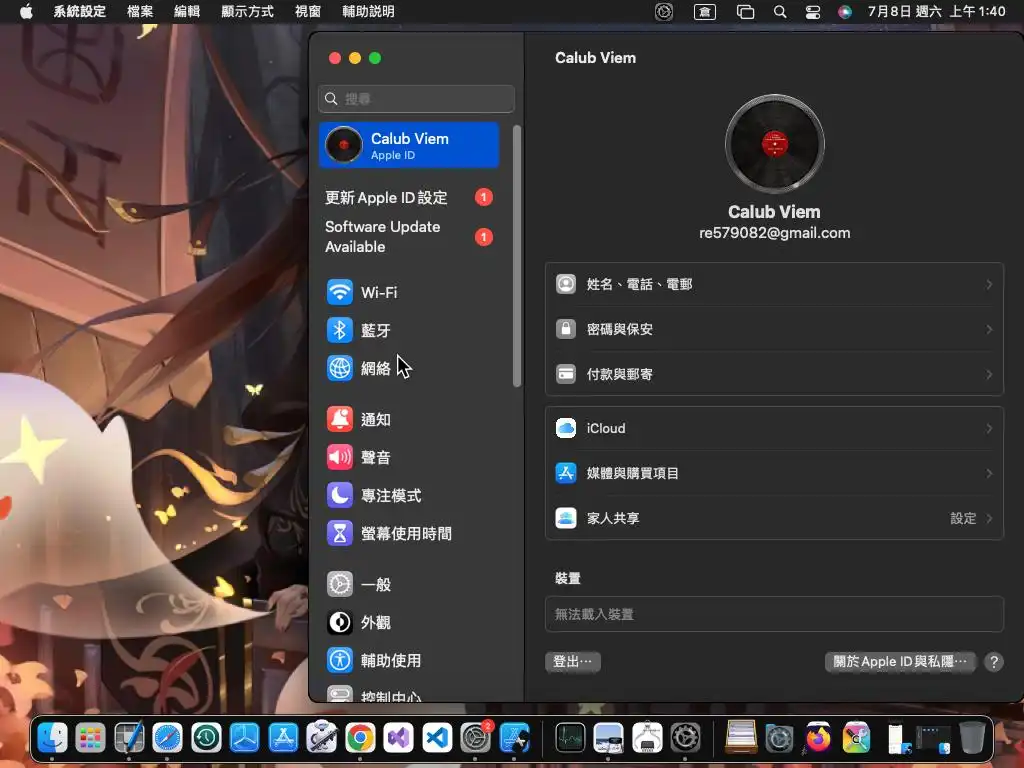Open Time Machine from the Dock
Image resolution: width=1024 pixels, height=768 pixels.
(206, 739)
